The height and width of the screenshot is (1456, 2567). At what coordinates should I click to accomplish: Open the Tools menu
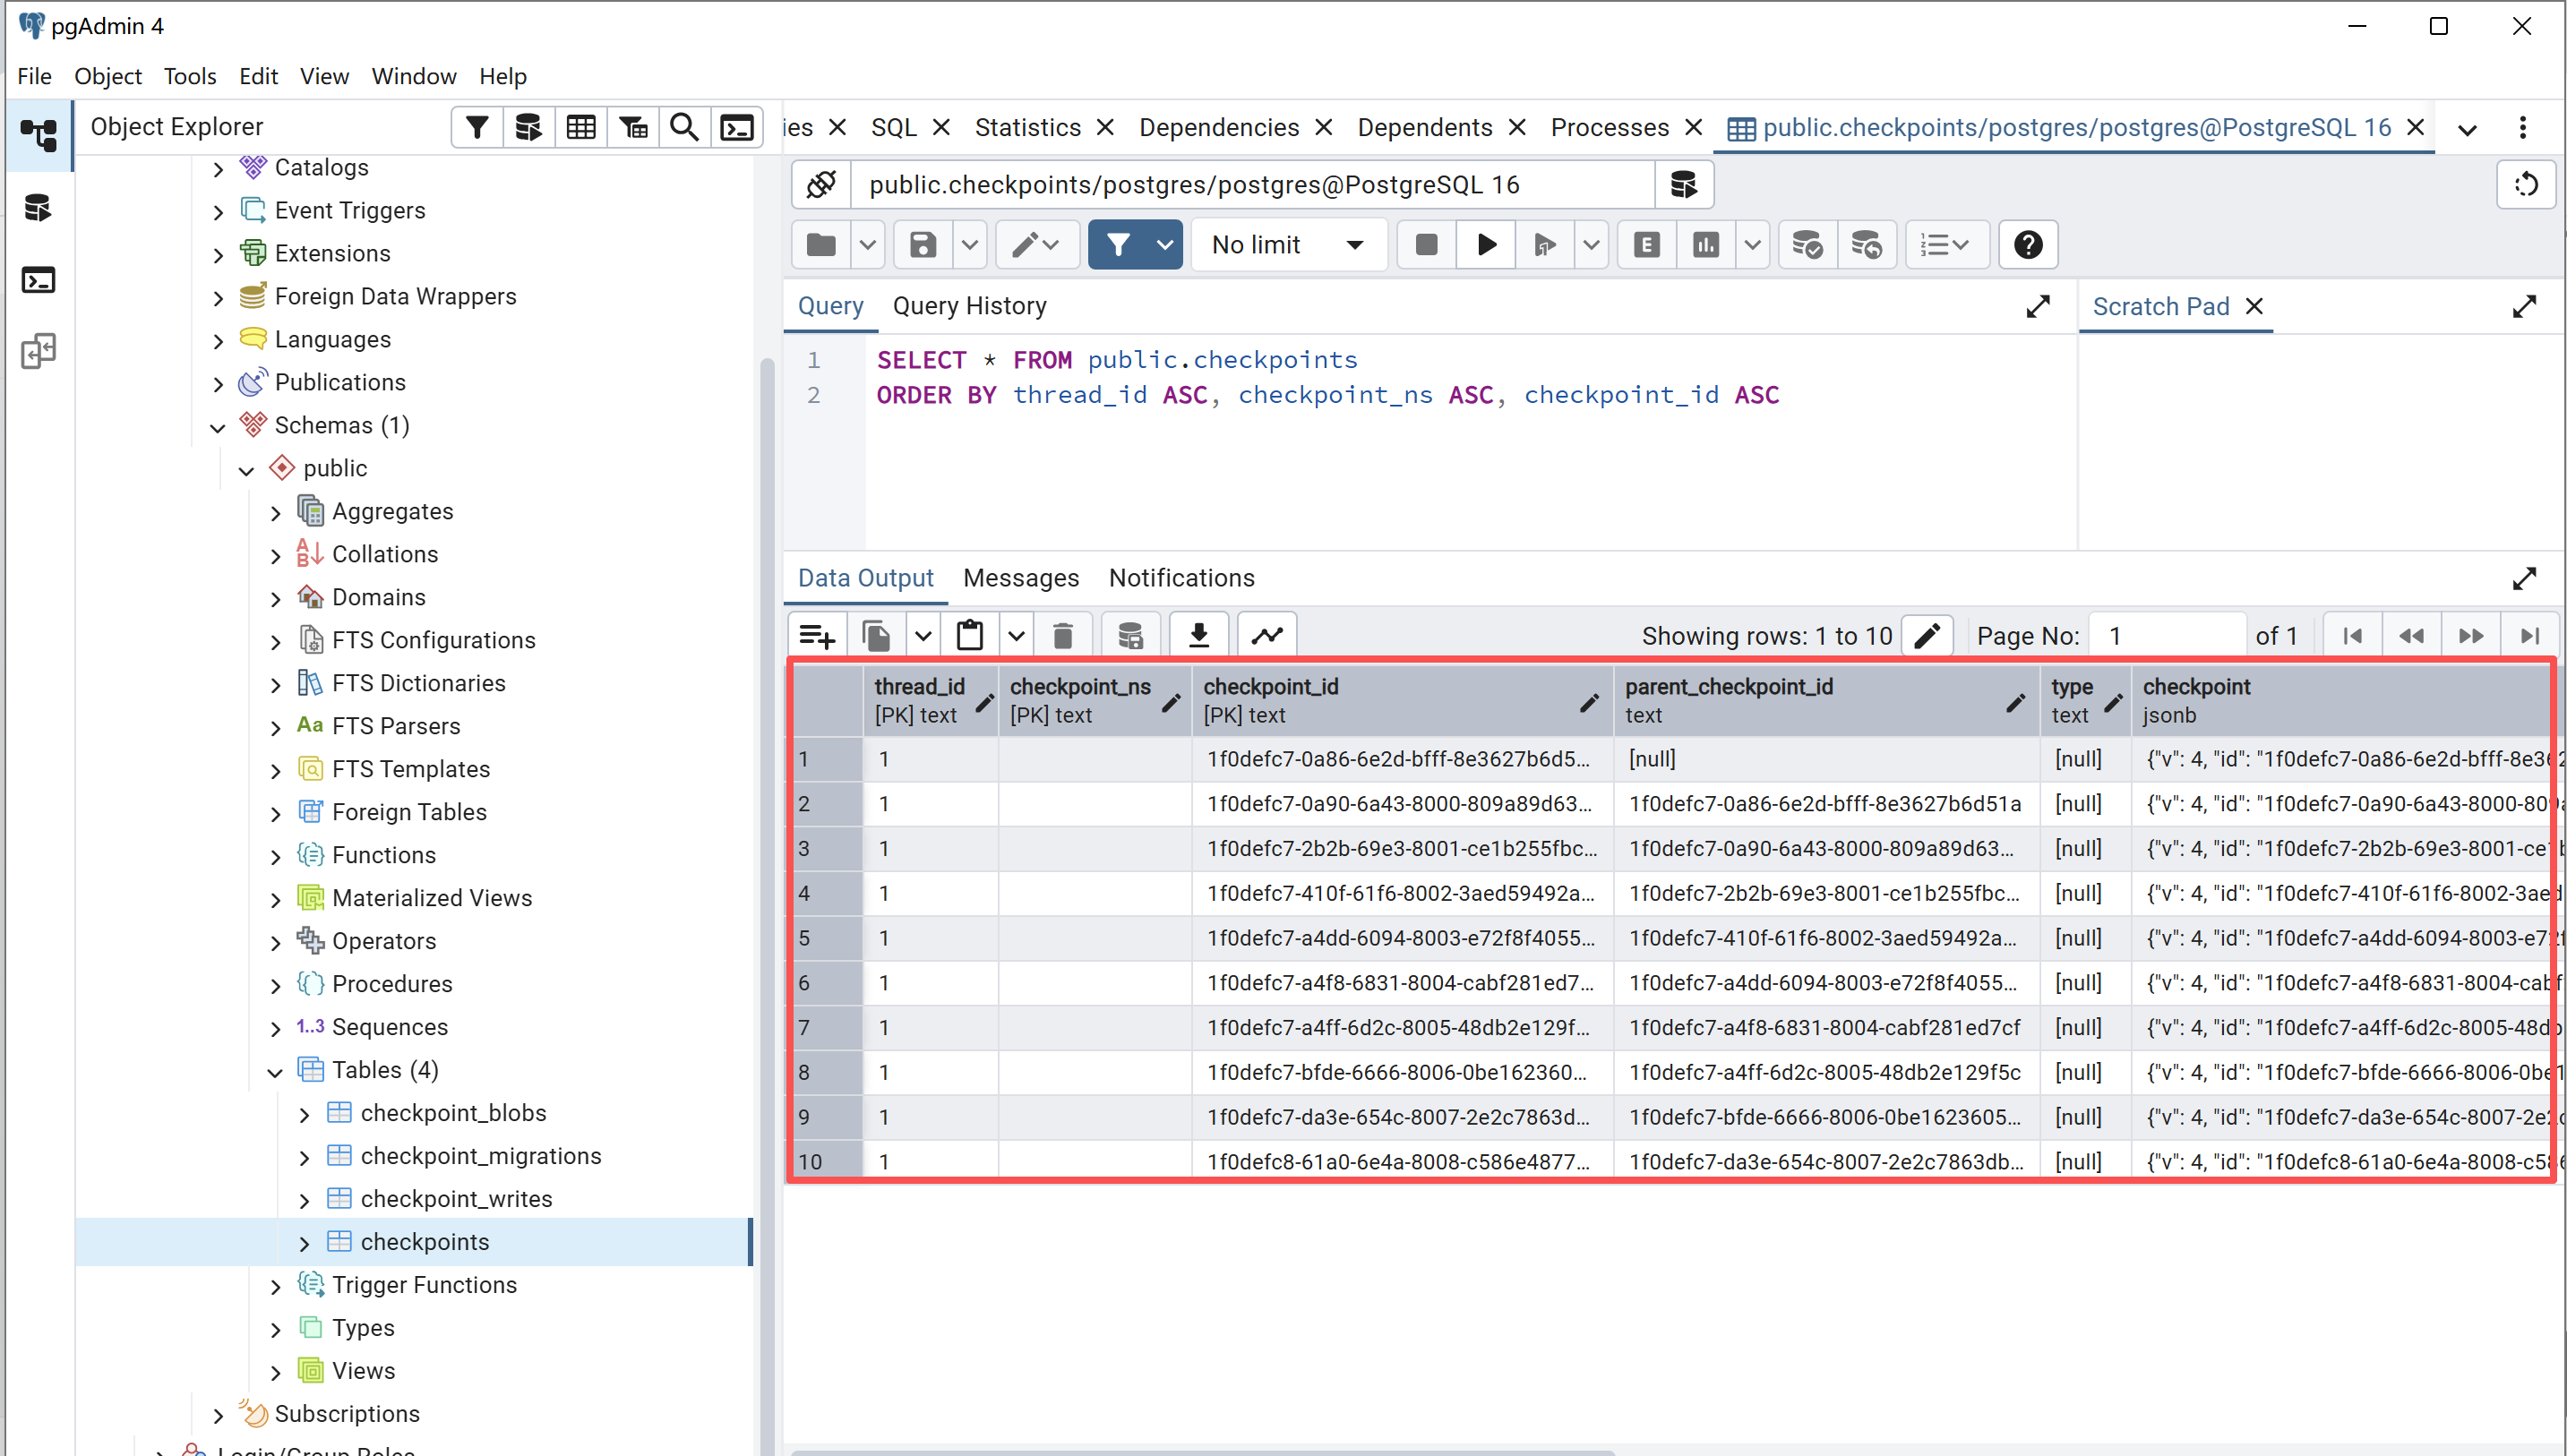[189, 76]
